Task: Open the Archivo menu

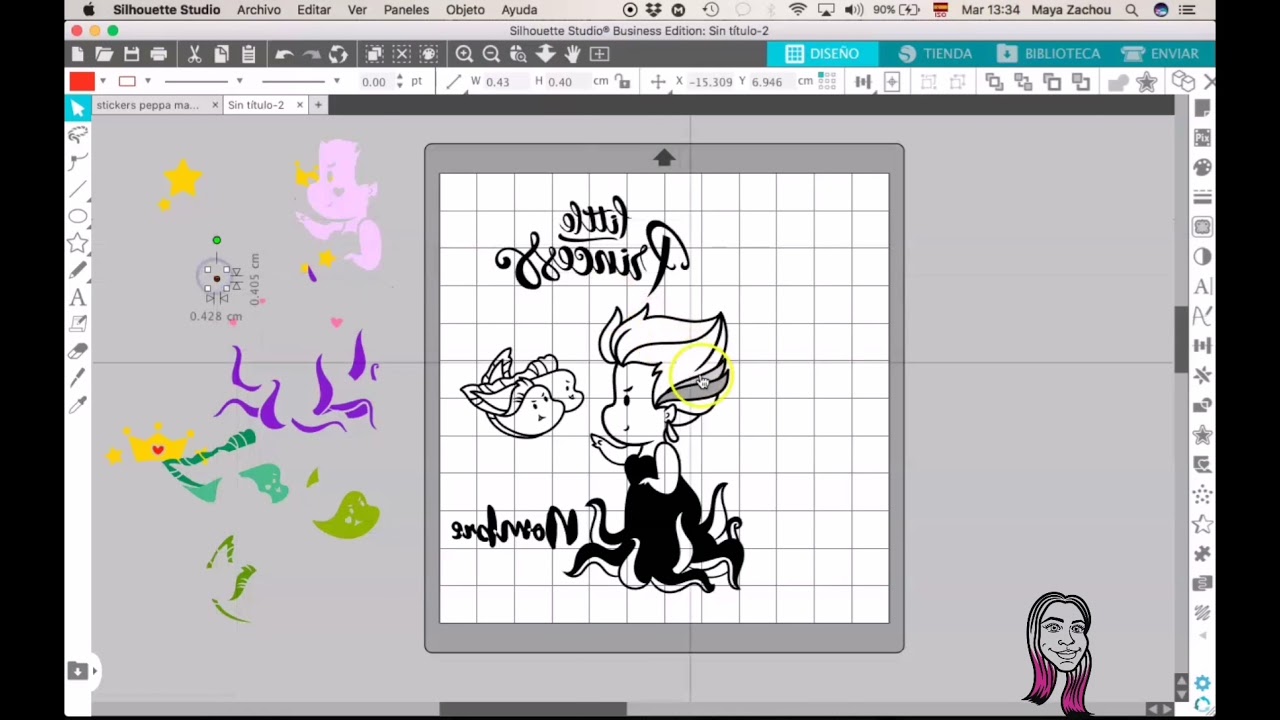Action: coord(259,10)
